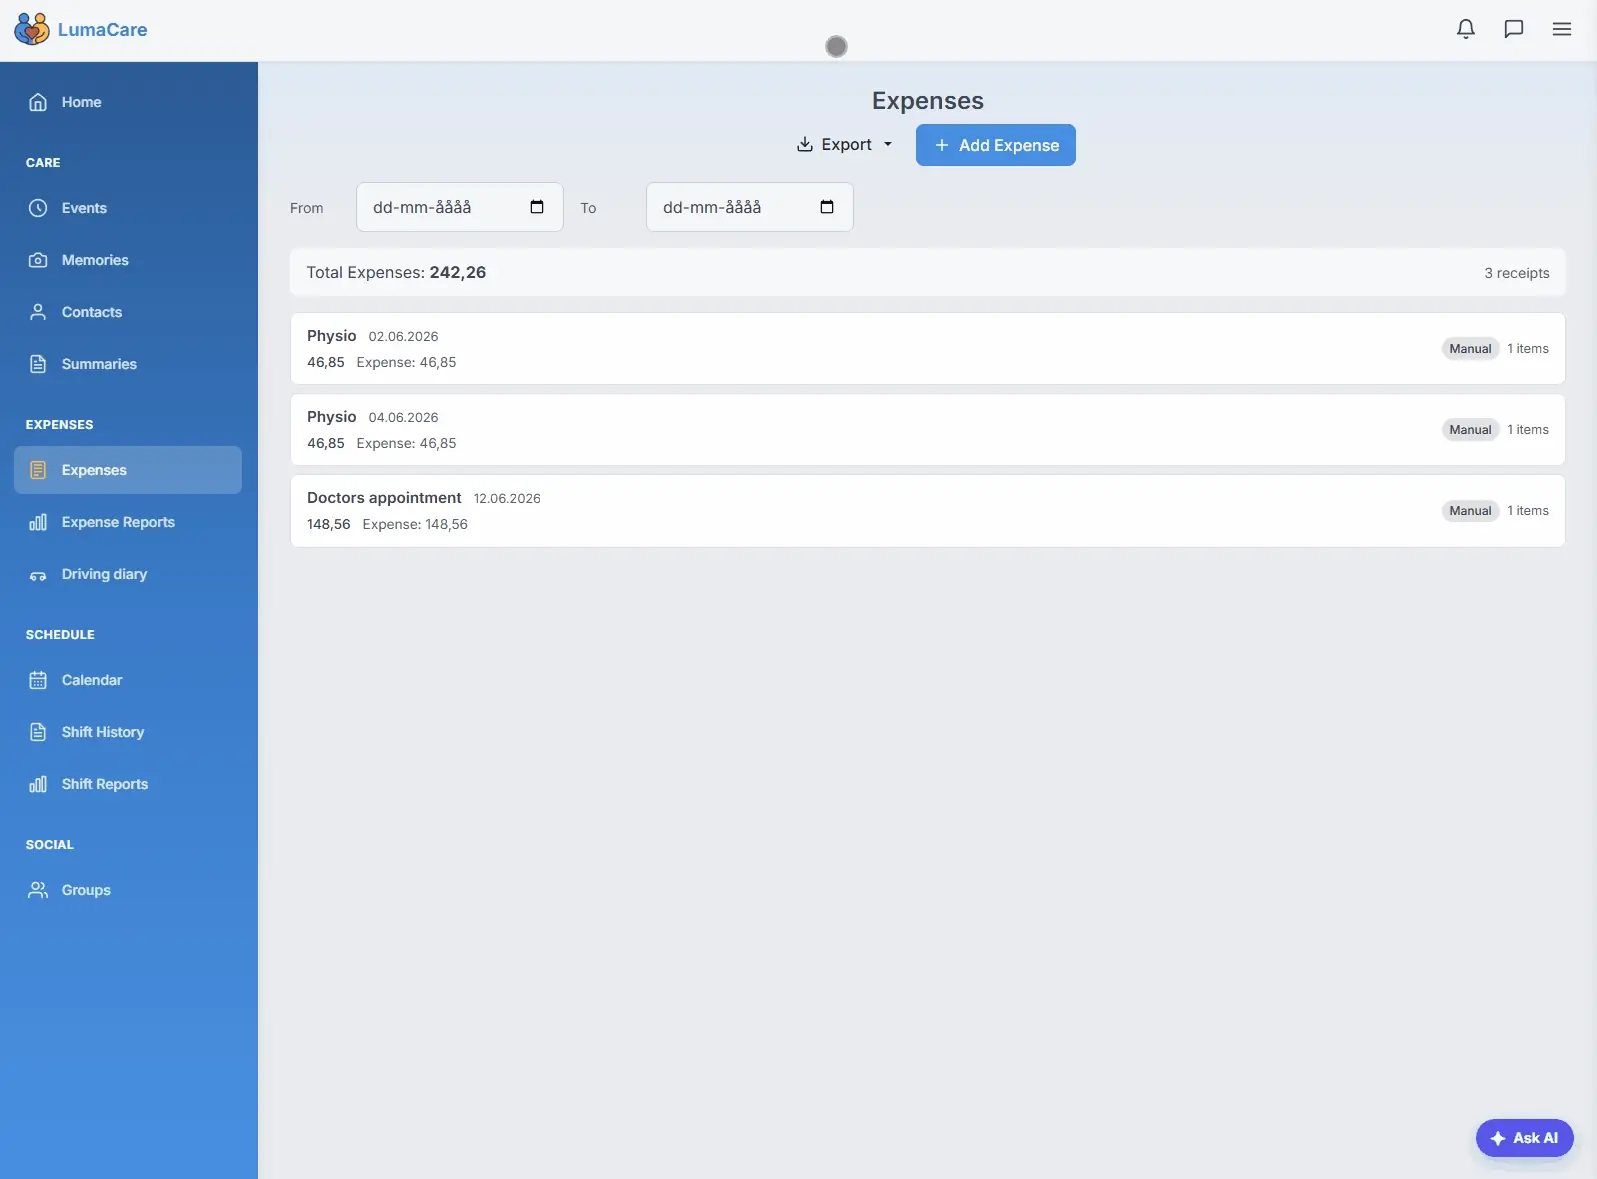Open Contacts from the sidebar

128,312
